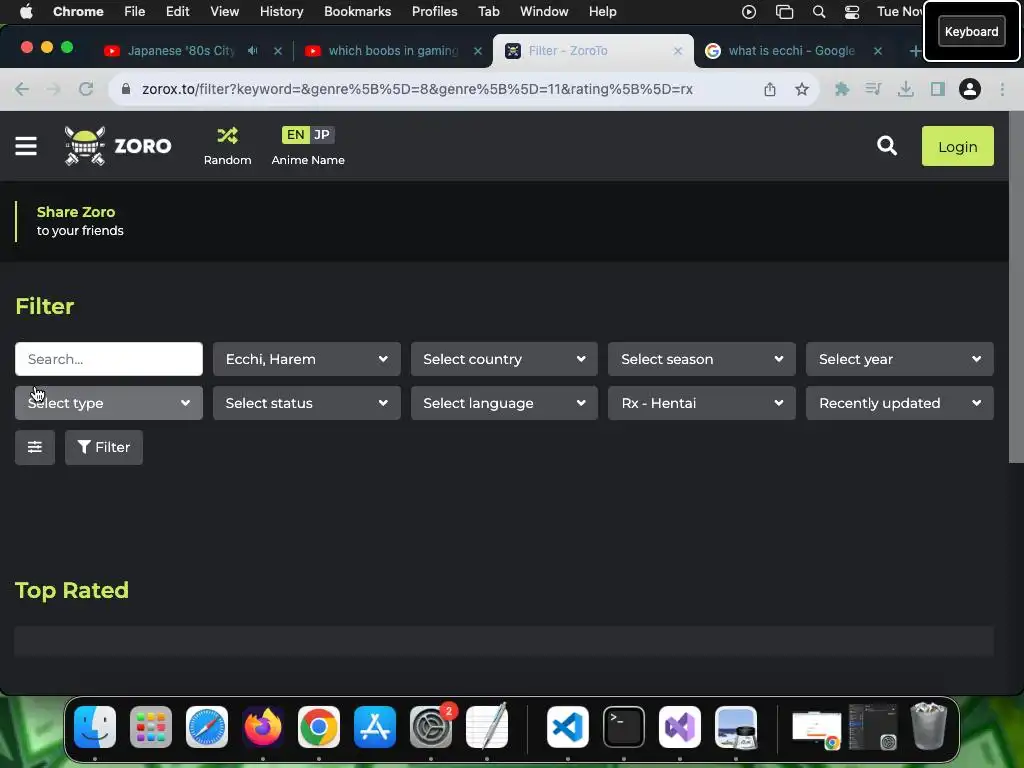Open the View menu
1024x768 pixels.
click(224, 12)
